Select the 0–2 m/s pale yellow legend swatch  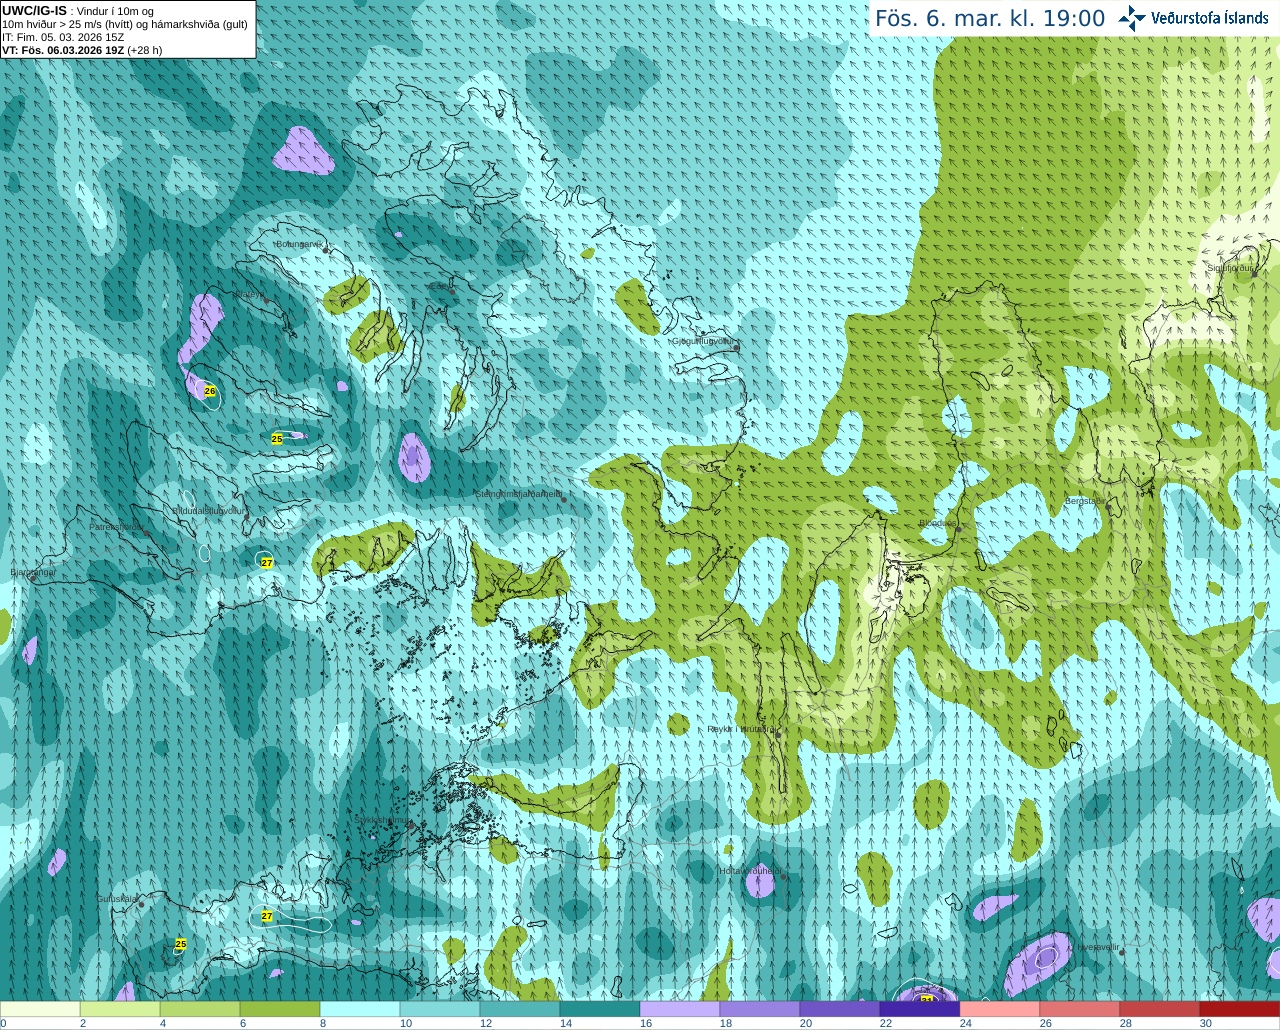point(40,1009)
